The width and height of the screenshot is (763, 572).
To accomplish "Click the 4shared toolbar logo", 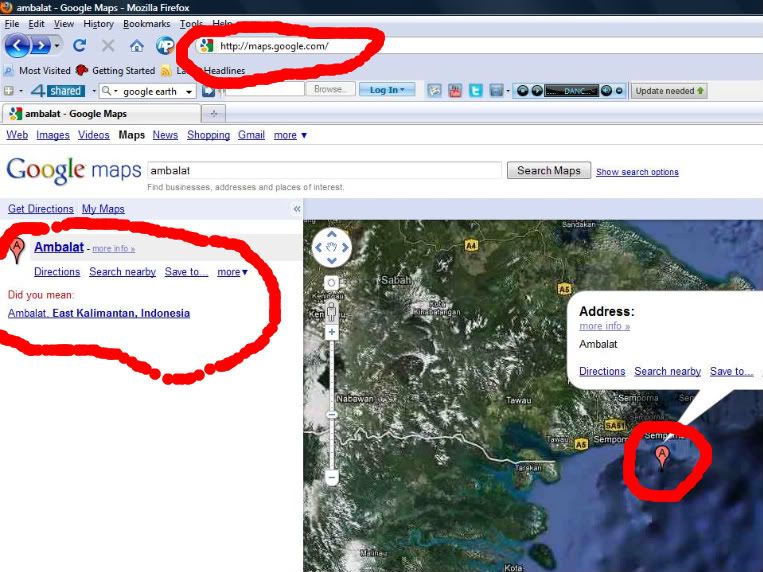I will pyautogui.click(x=57, y=91).
